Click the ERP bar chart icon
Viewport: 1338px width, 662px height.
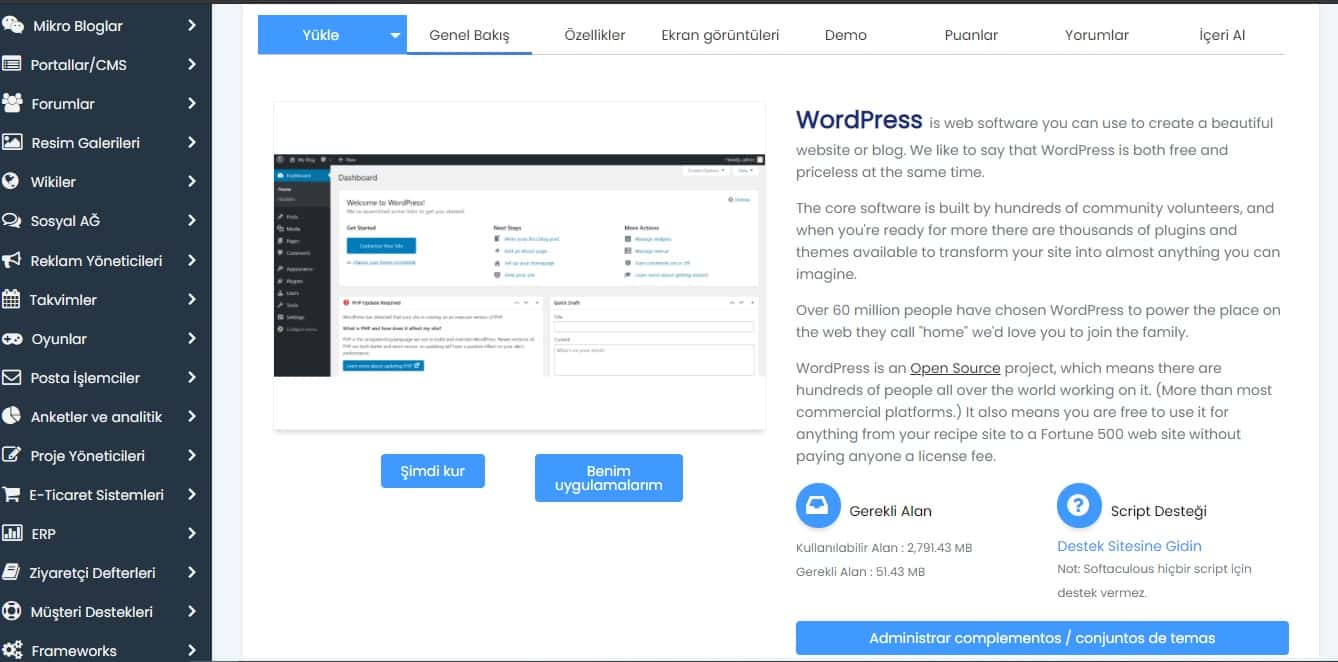[x=12, y=534]
